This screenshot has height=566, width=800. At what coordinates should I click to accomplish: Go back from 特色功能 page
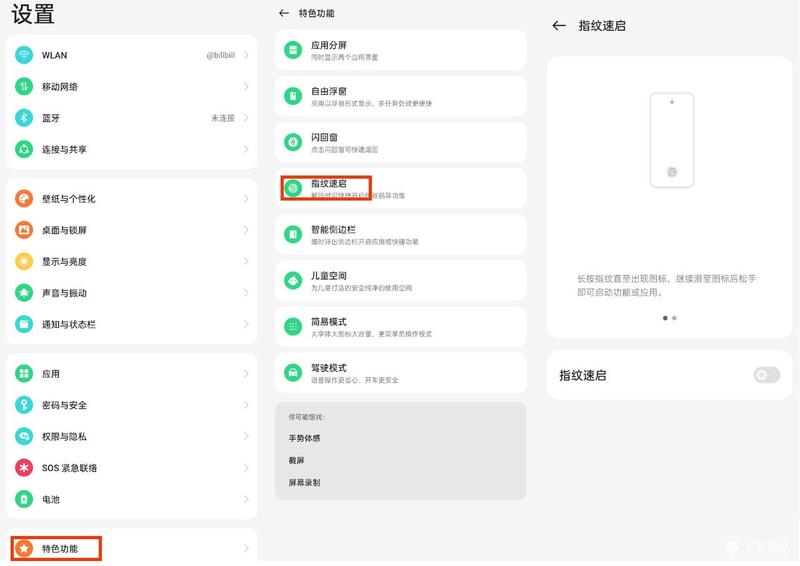coord(284,13)
